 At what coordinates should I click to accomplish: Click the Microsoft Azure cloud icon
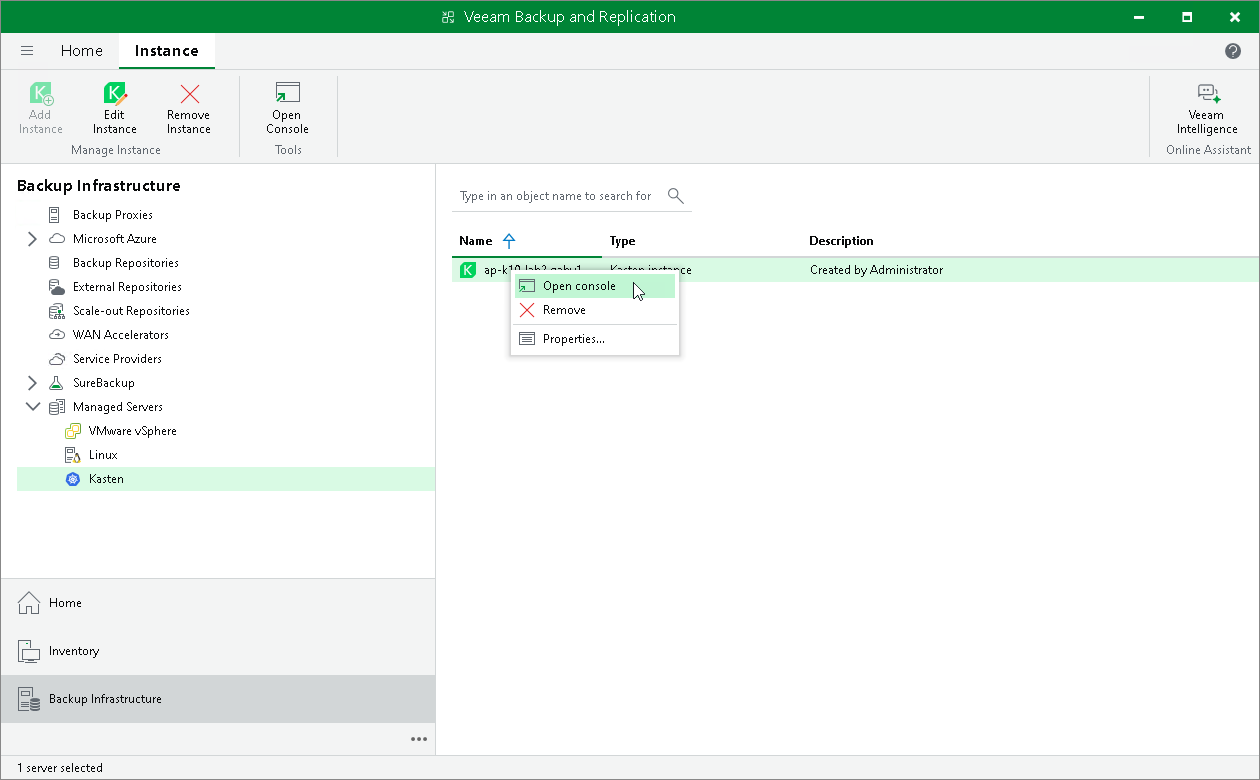57,239
